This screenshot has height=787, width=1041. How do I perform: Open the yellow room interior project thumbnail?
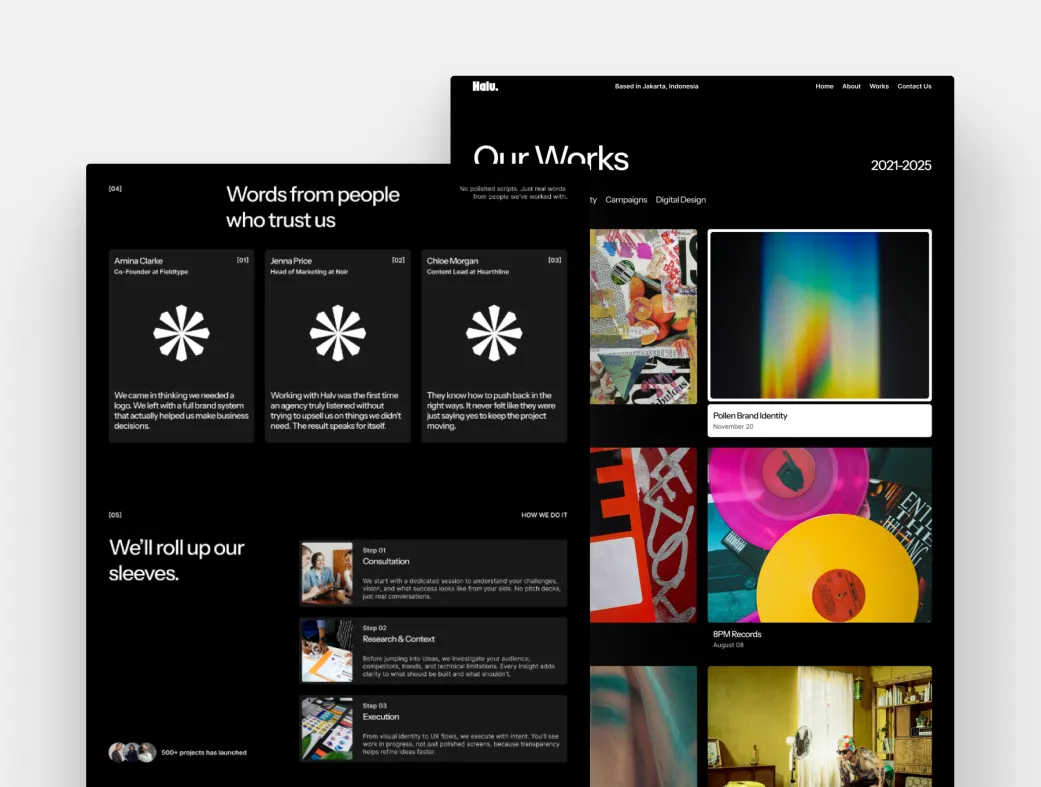819,726
